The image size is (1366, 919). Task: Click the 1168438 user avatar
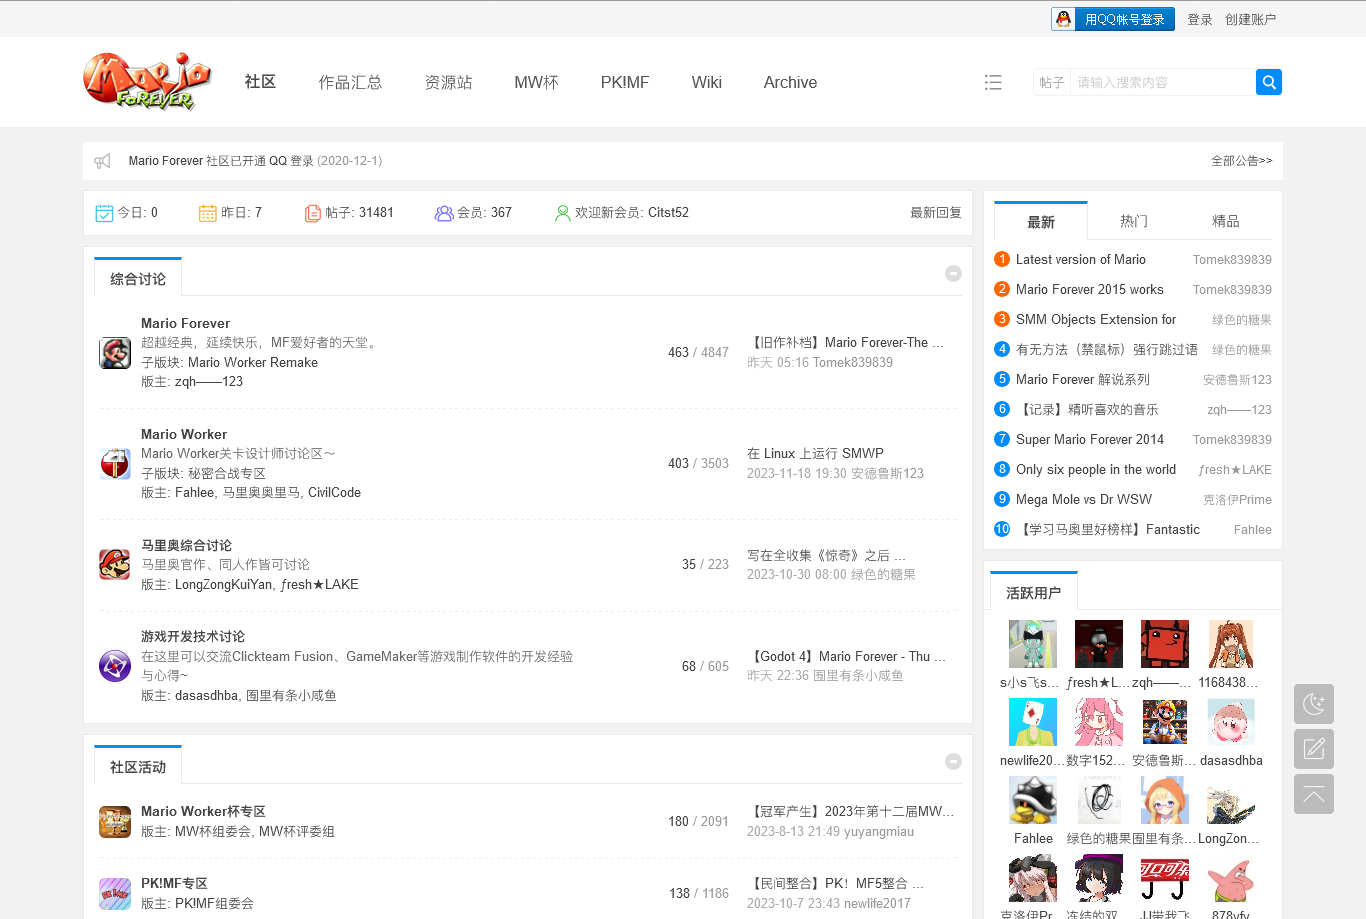click(x=1231, y=644)
